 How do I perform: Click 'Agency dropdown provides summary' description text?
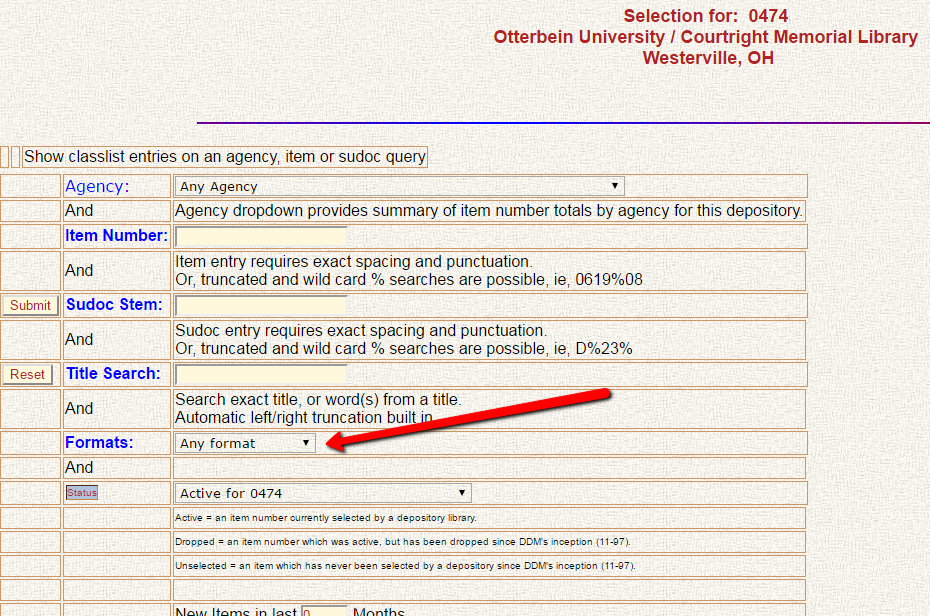pyautogui.click(x=489, y=210)
